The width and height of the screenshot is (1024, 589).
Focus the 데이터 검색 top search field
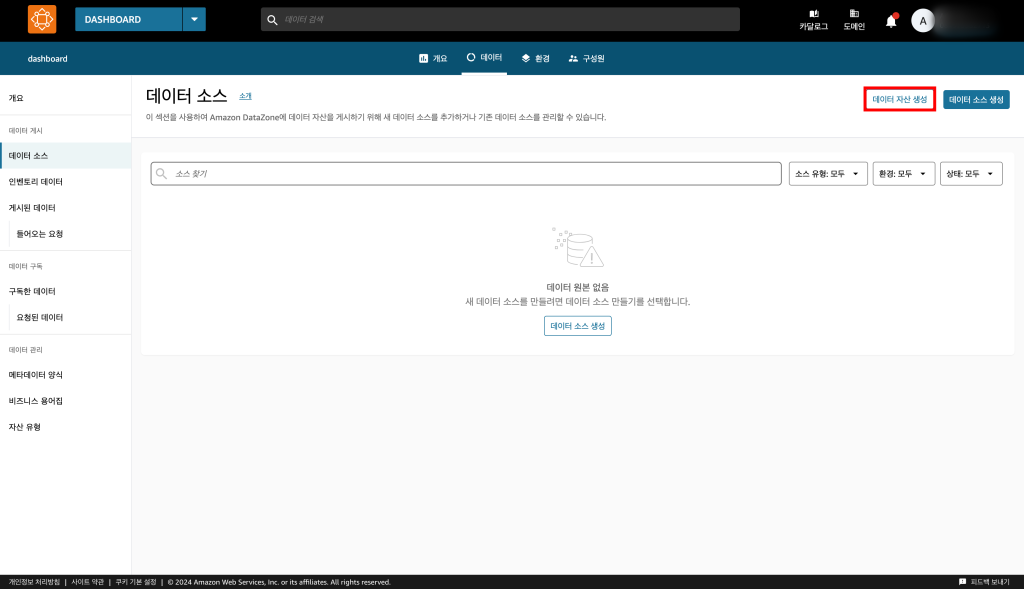(500, 20)
